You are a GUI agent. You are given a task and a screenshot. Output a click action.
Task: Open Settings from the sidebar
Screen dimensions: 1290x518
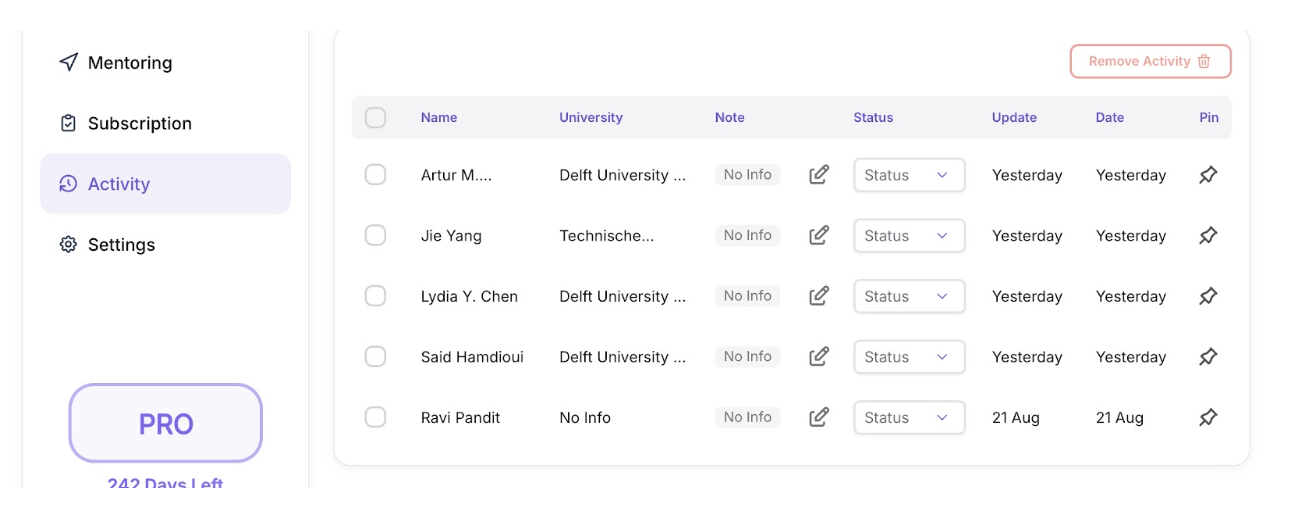click(x=121, y=245)
